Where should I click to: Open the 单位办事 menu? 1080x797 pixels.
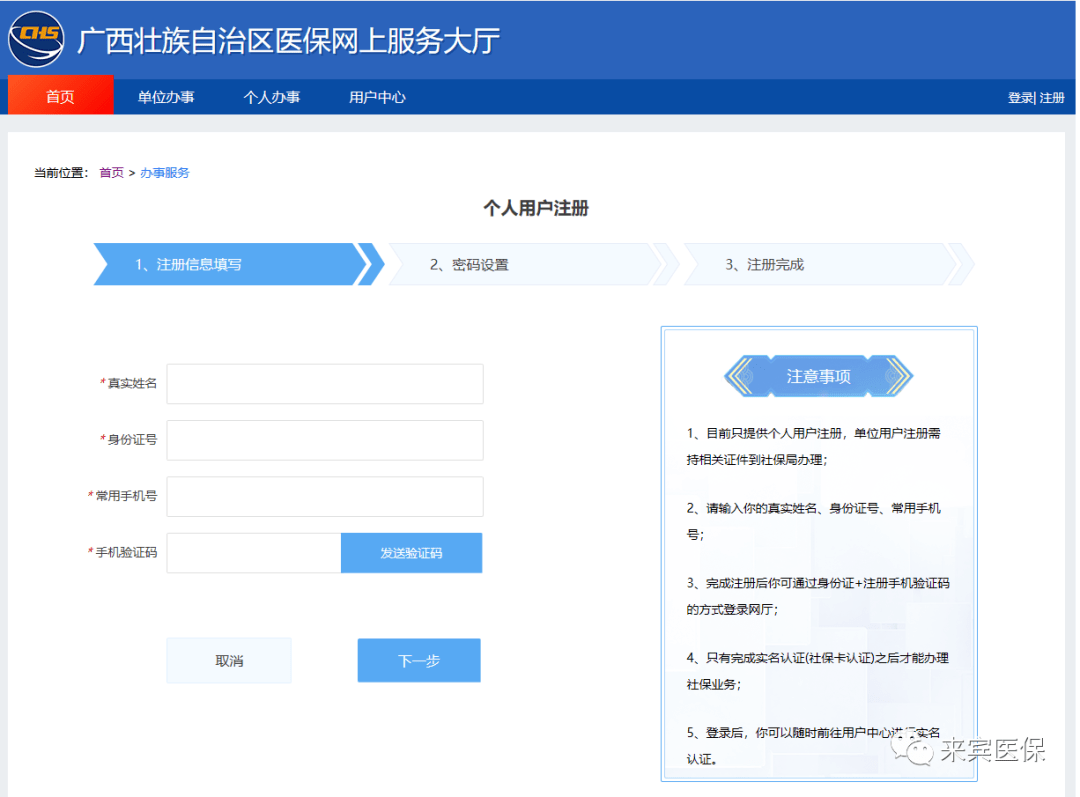(x=166, y=97)
